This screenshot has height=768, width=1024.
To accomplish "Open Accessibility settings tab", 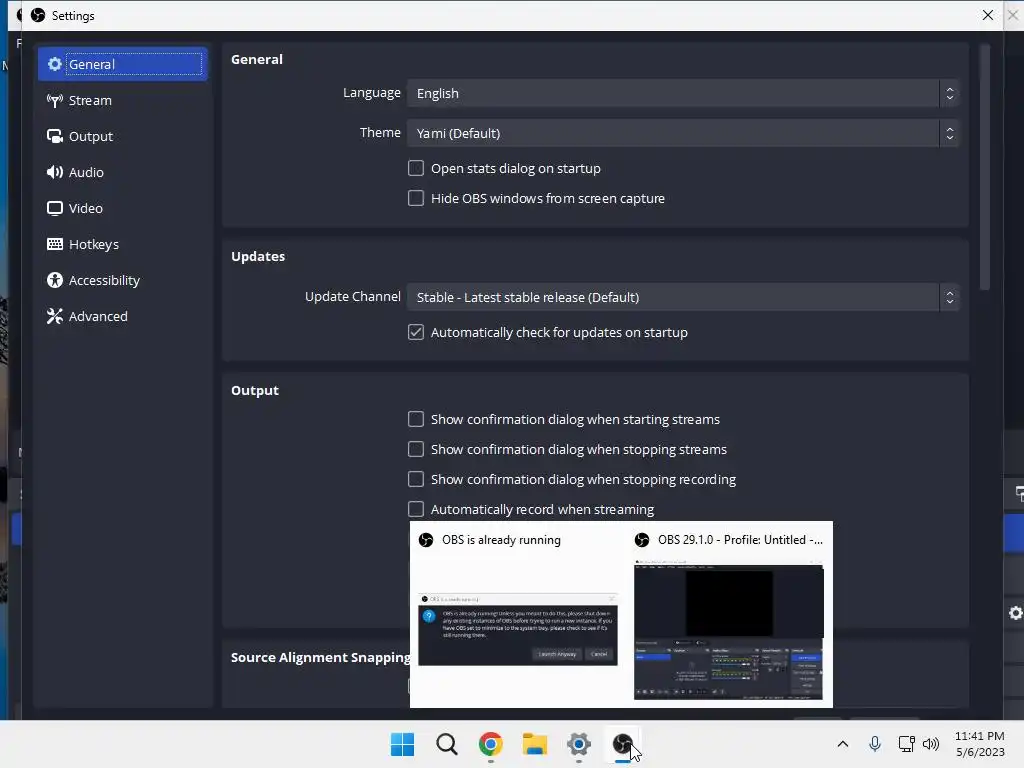I will coord(123,280).
